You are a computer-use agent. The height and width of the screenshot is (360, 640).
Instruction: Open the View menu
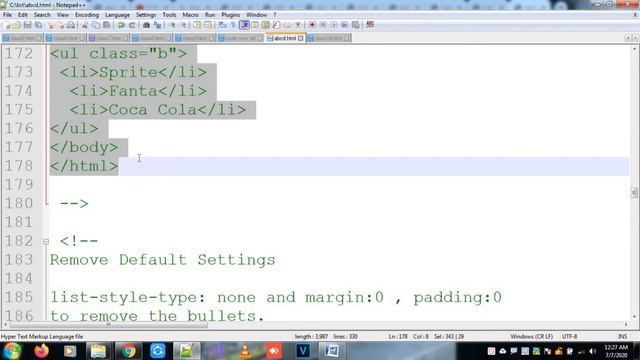pos(63,15)
